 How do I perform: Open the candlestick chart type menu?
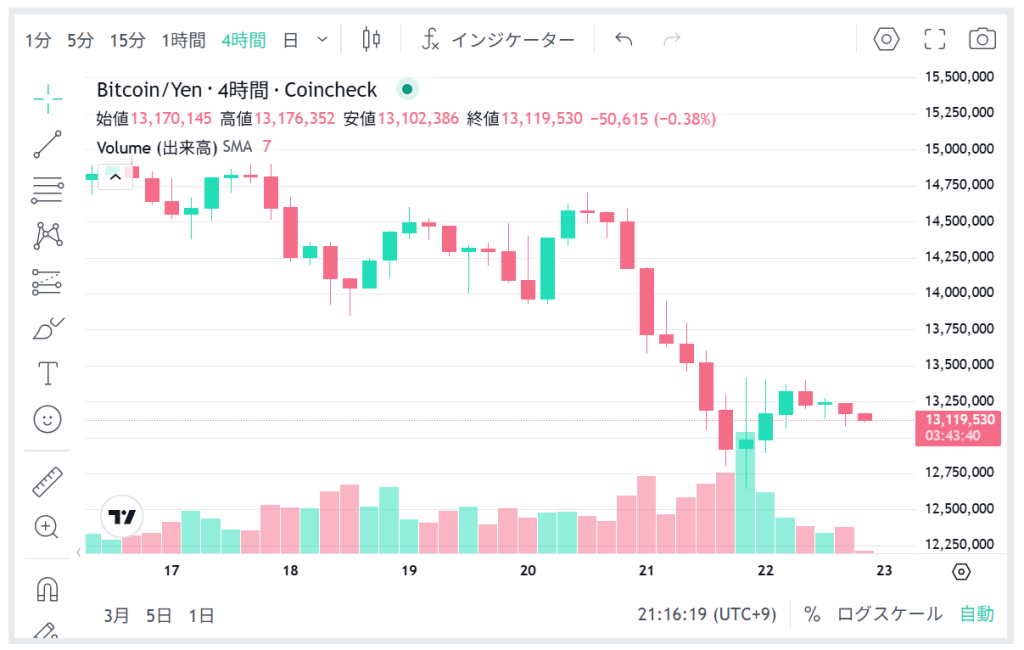[372, 39]
